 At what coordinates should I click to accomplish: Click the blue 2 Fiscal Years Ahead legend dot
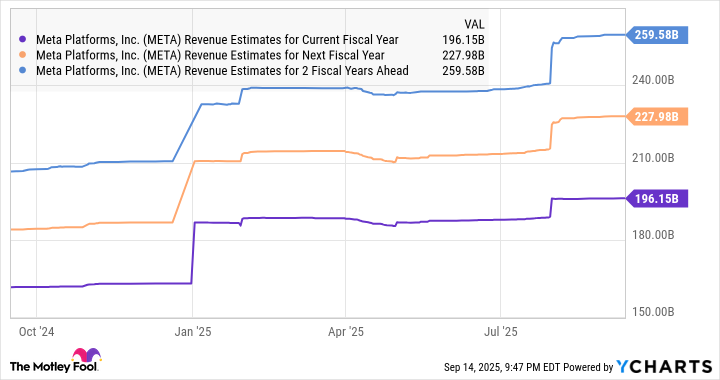(x=23, y=71)
